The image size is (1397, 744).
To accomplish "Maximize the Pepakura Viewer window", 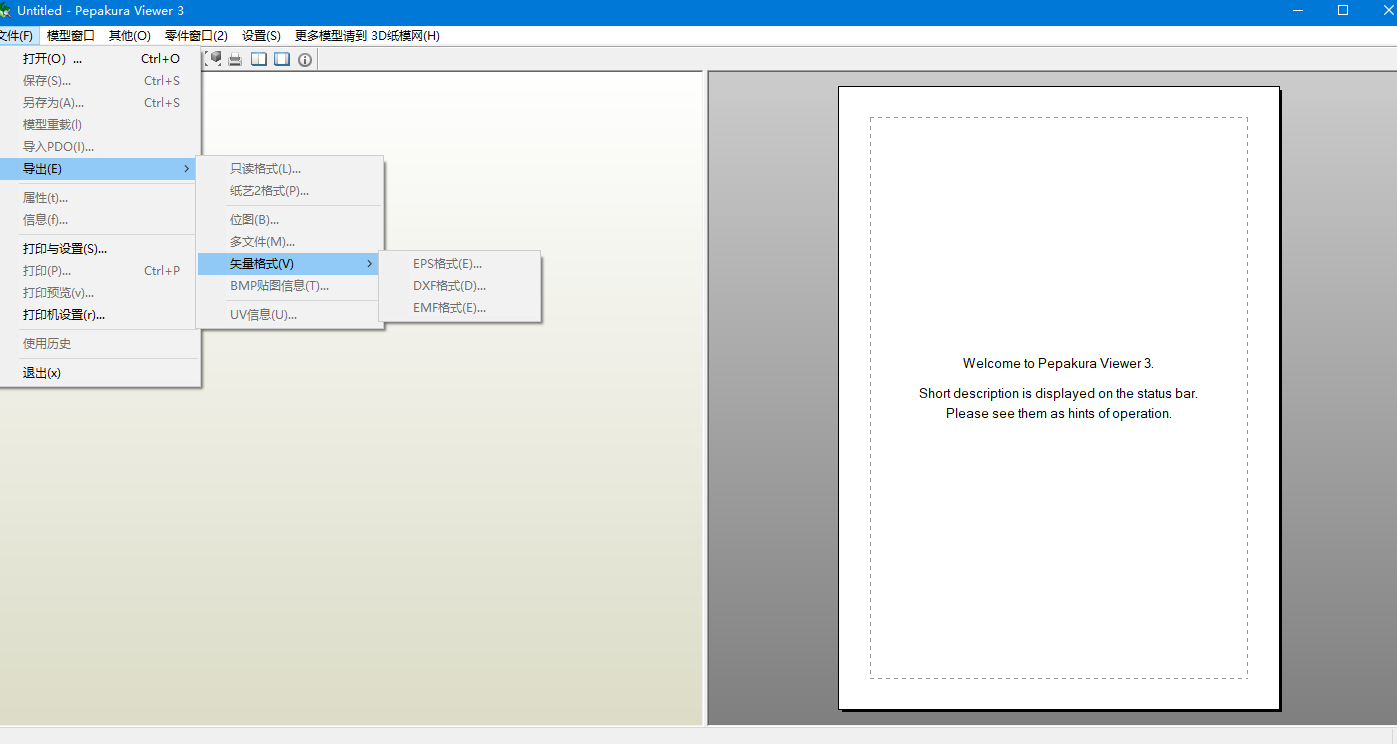I will (x=1343, y=11).
